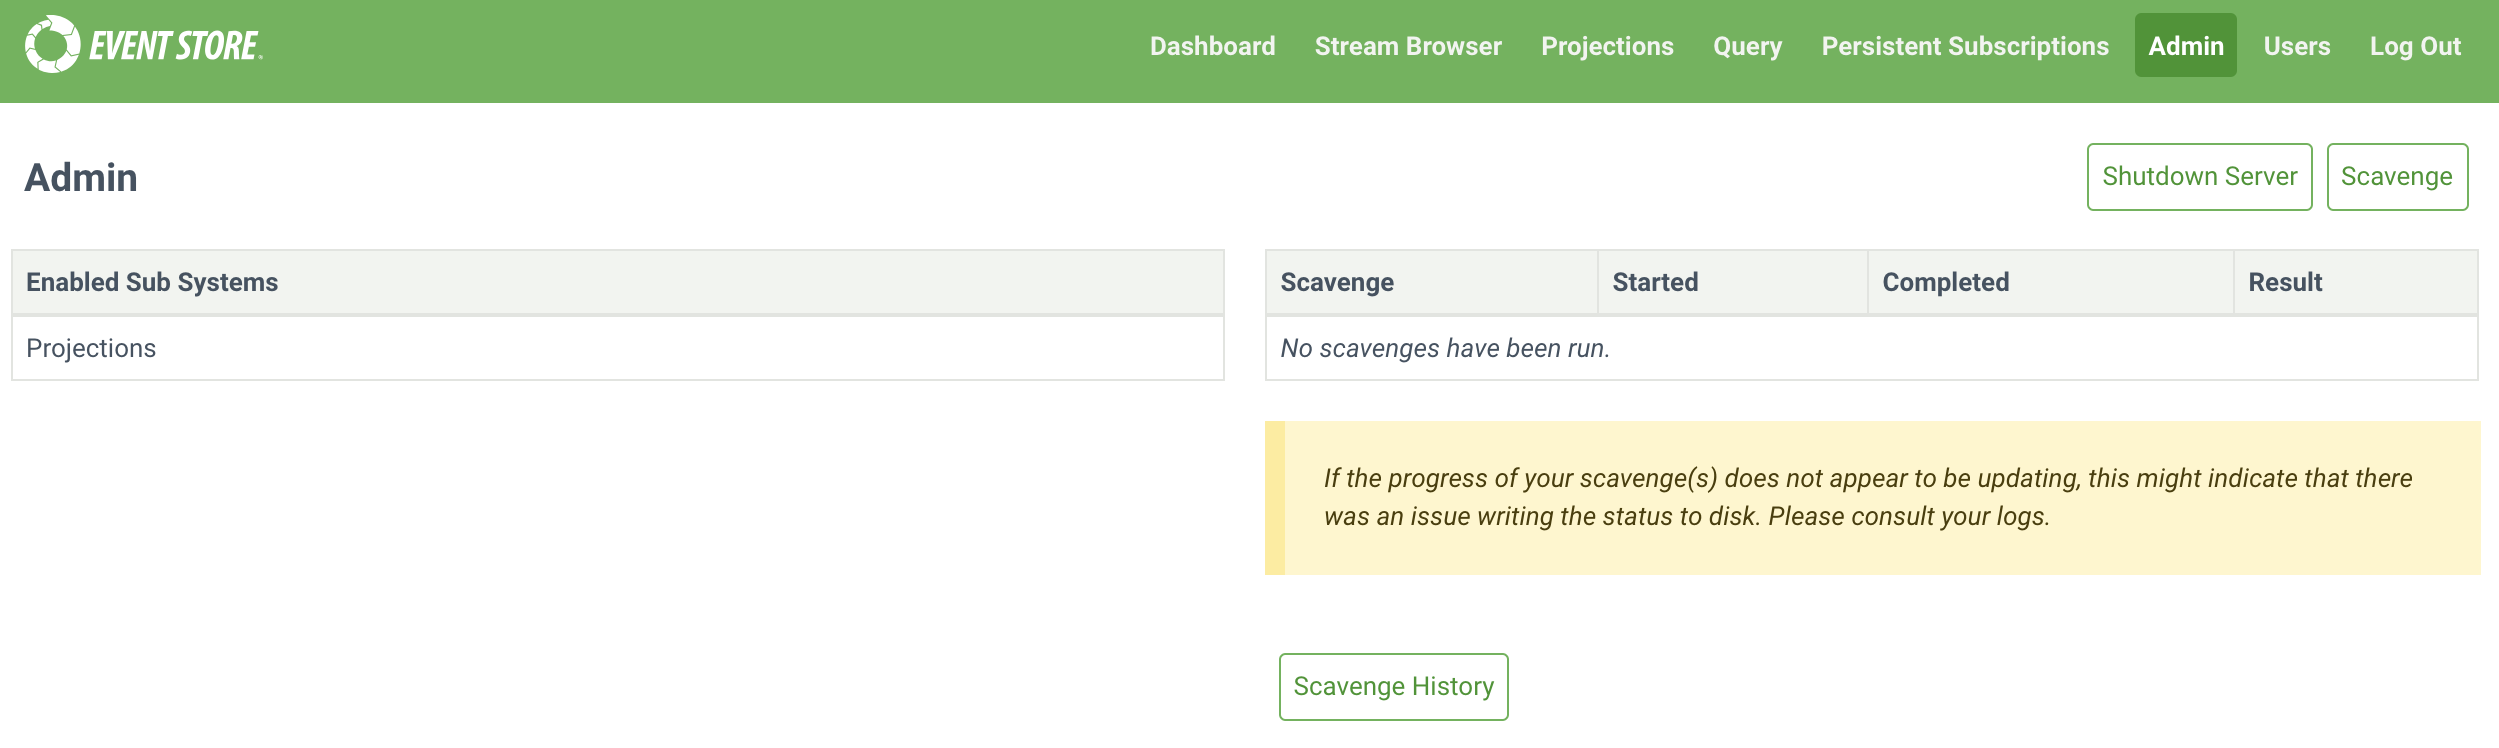Click the yellow scavenge warning notice
Screen dimensions: 2499x748
click(1870, 497)
